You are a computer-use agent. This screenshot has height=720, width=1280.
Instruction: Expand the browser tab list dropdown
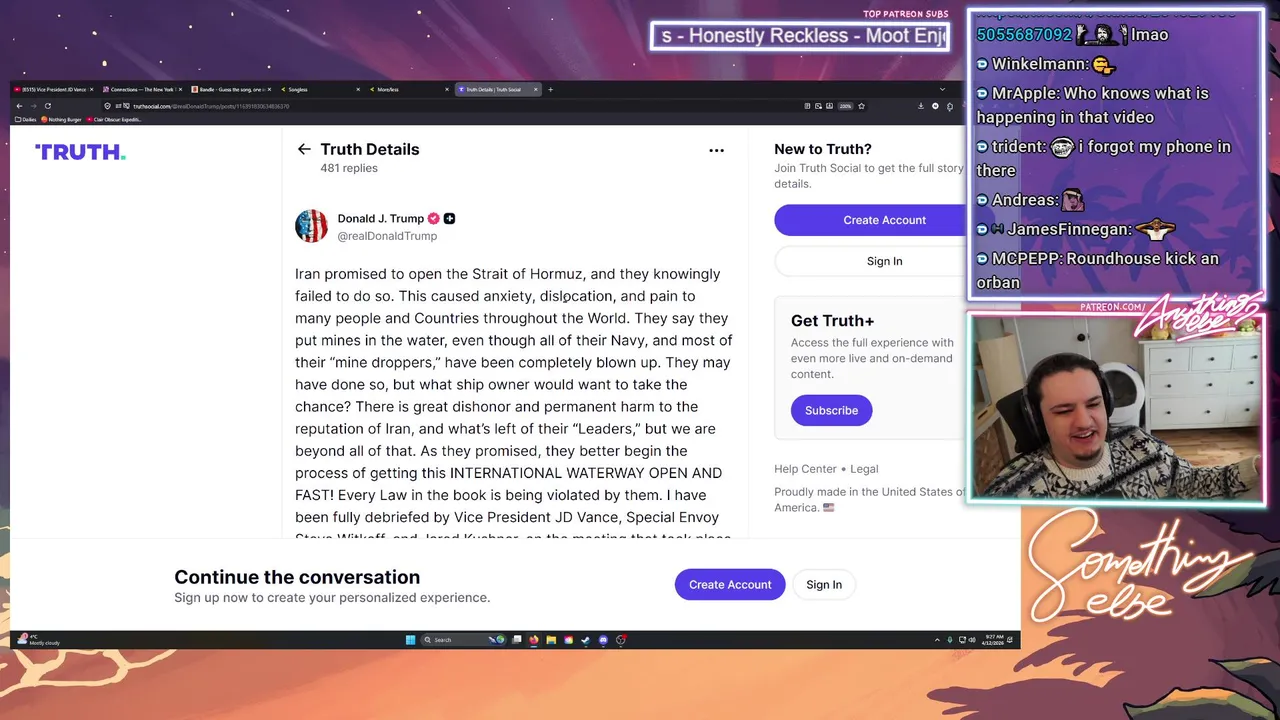tap(942, 89)
